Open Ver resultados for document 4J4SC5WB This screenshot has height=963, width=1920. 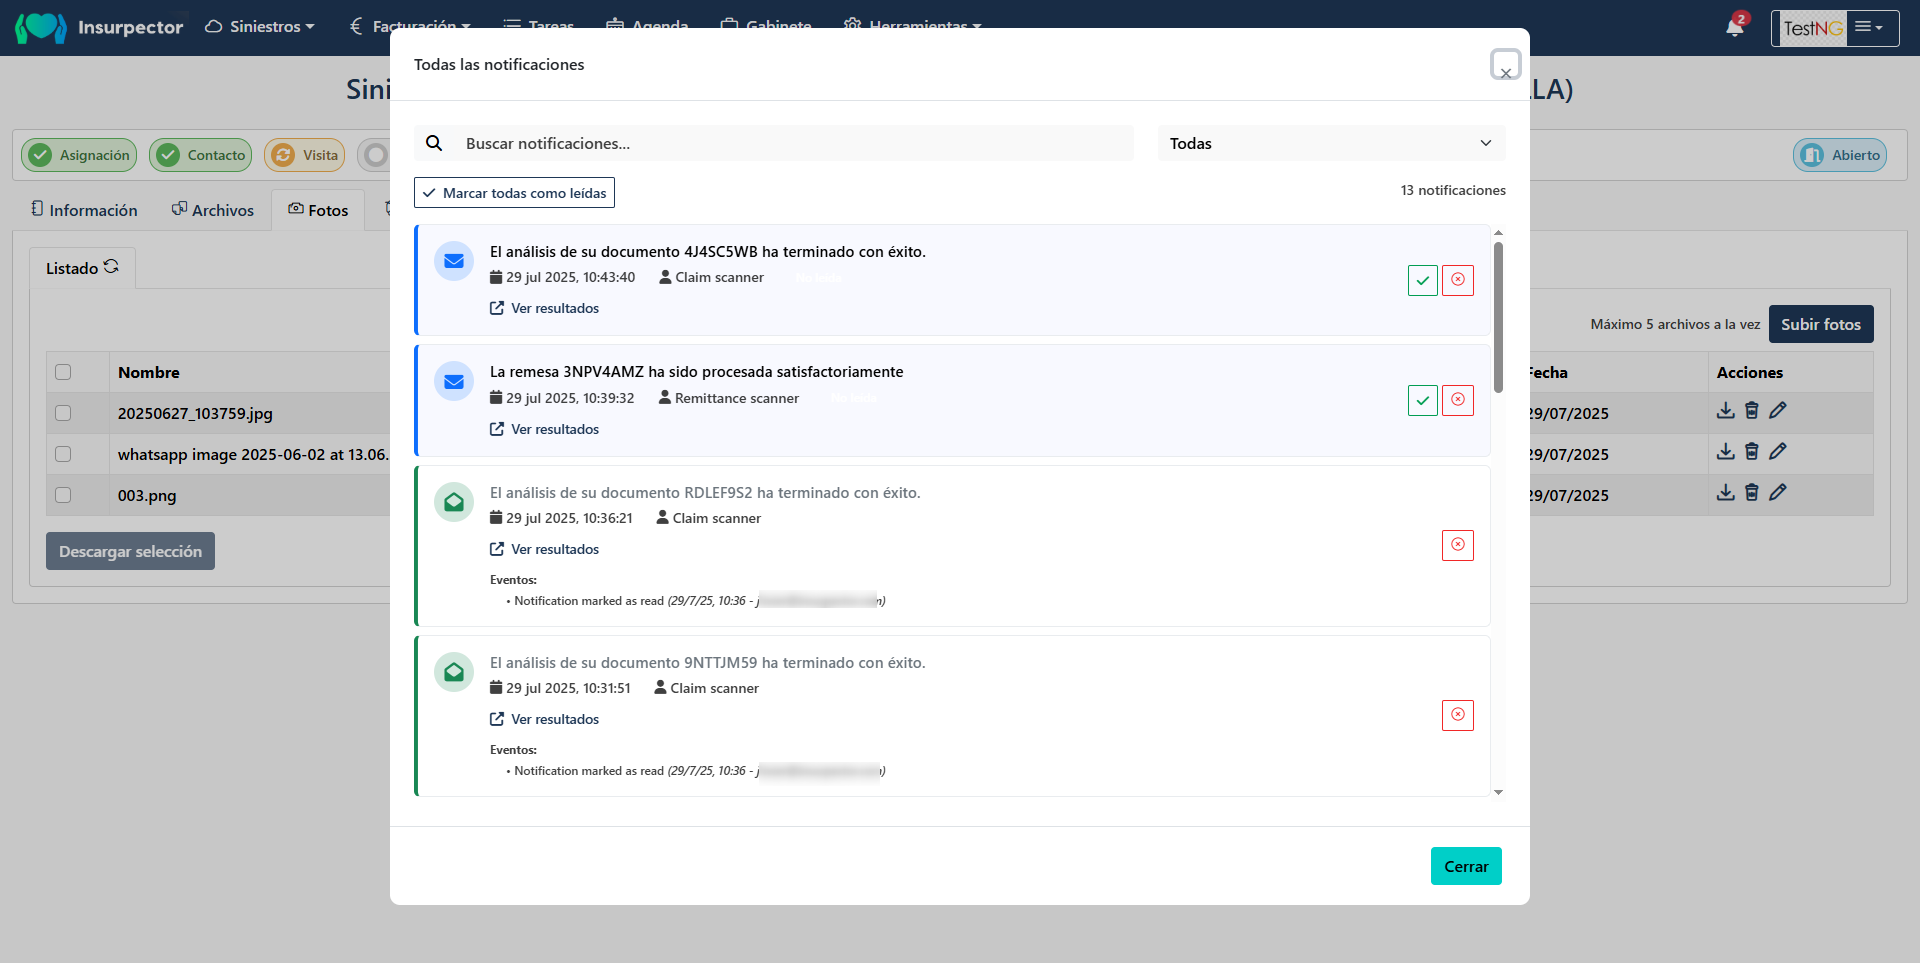click(x=544, y=308)
